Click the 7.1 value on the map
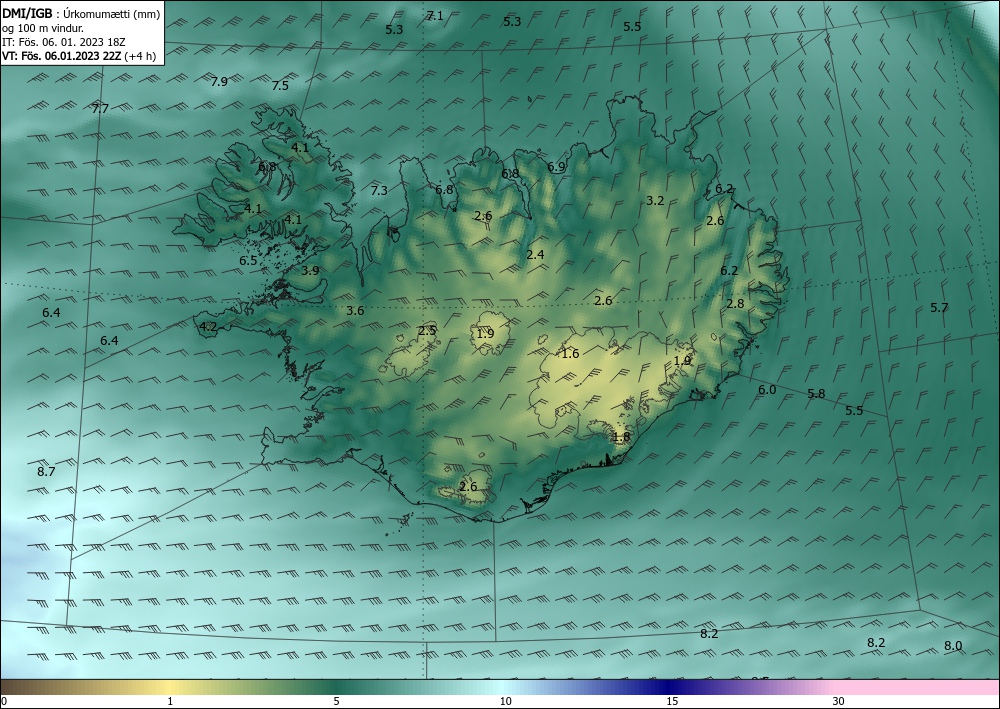Screen dimensions: 1000x709 [x=435, y=16]
